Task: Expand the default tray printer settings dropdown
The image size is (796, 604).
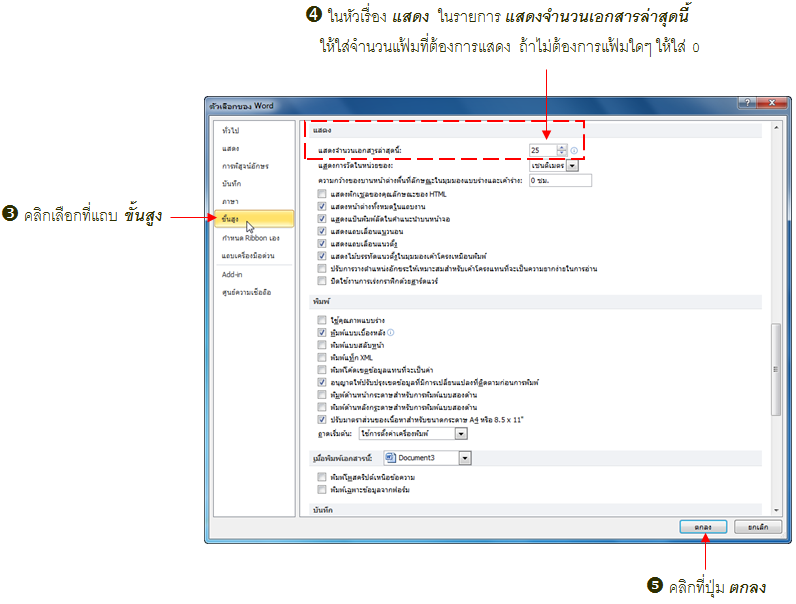Action: pyautogui.click(x=461, y=434)
